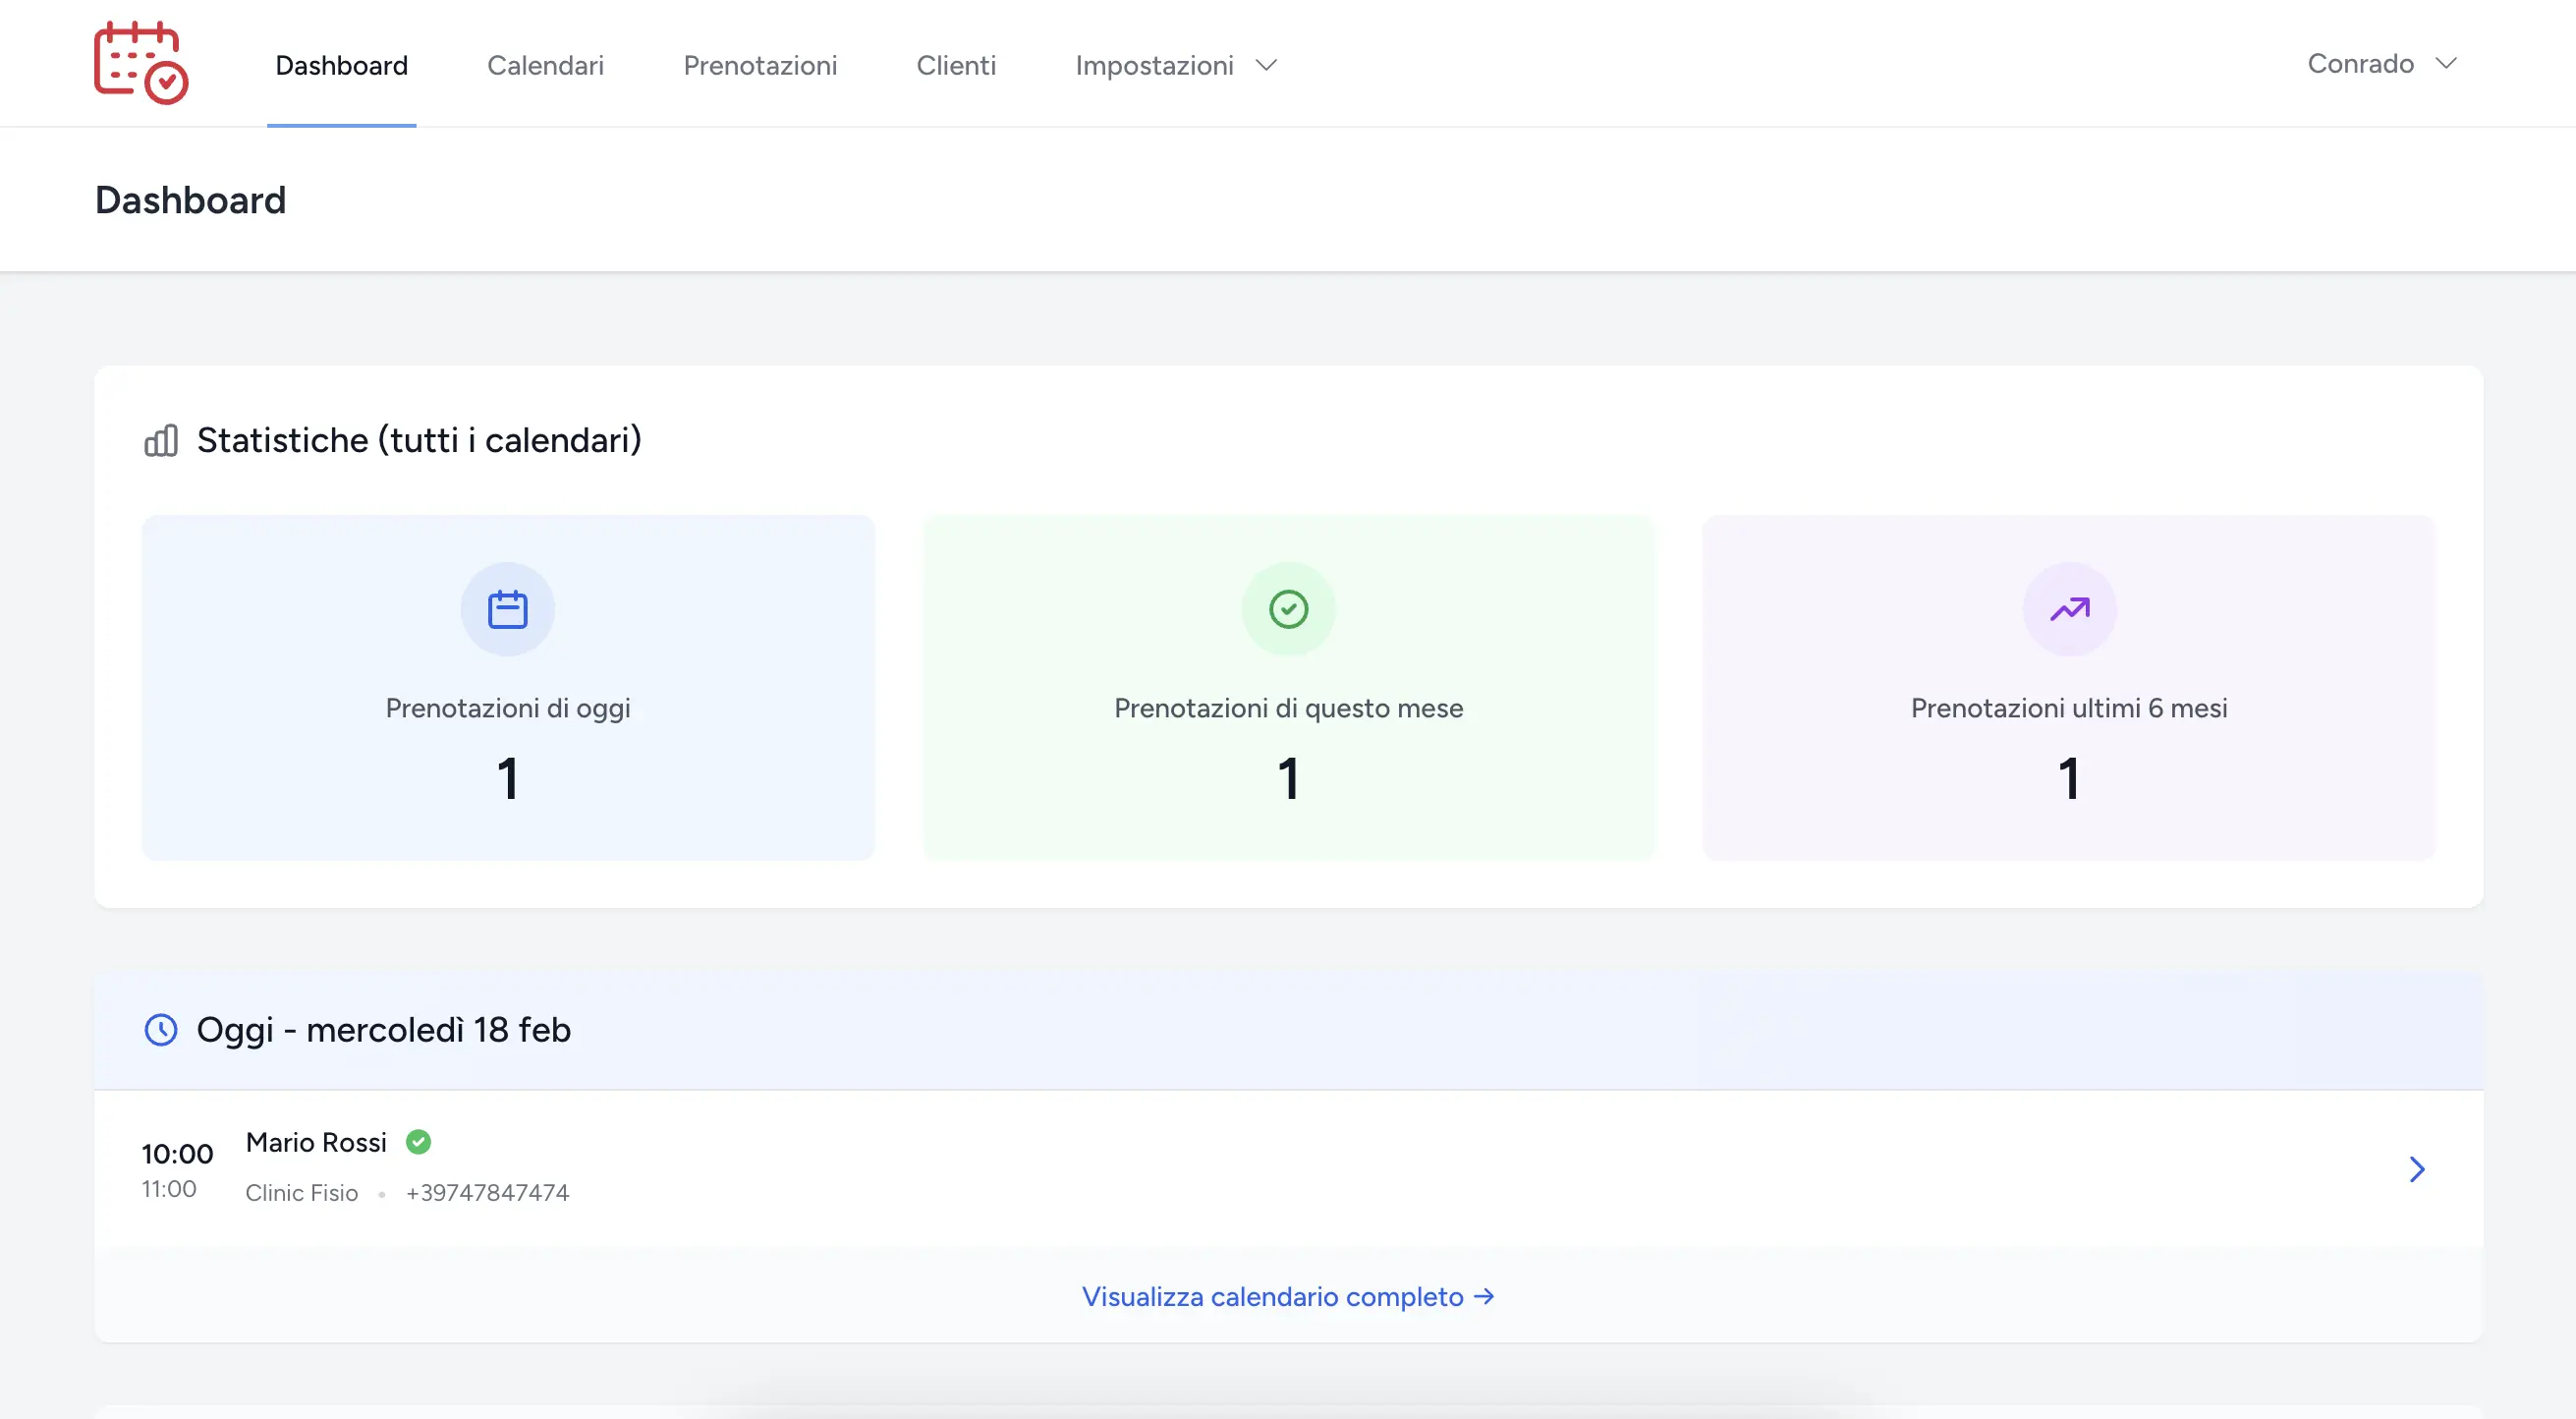Viewport: 2576px width, 1419px height.
Task: Click the blue calendar icon for today's bookings
Action: (507, 609)
